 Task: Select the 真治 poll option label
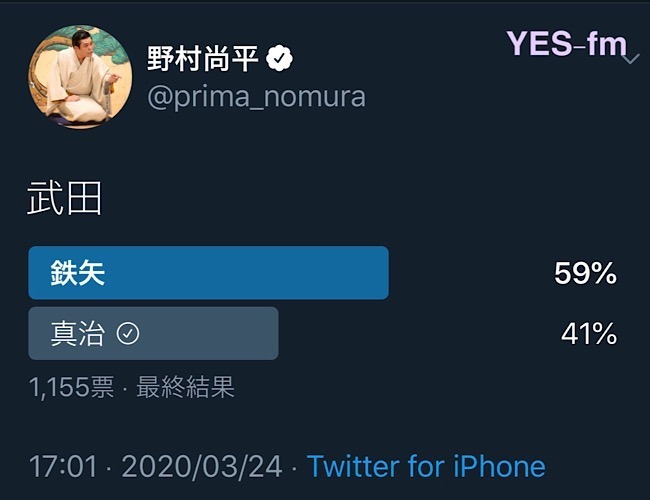tap(78, 334)
